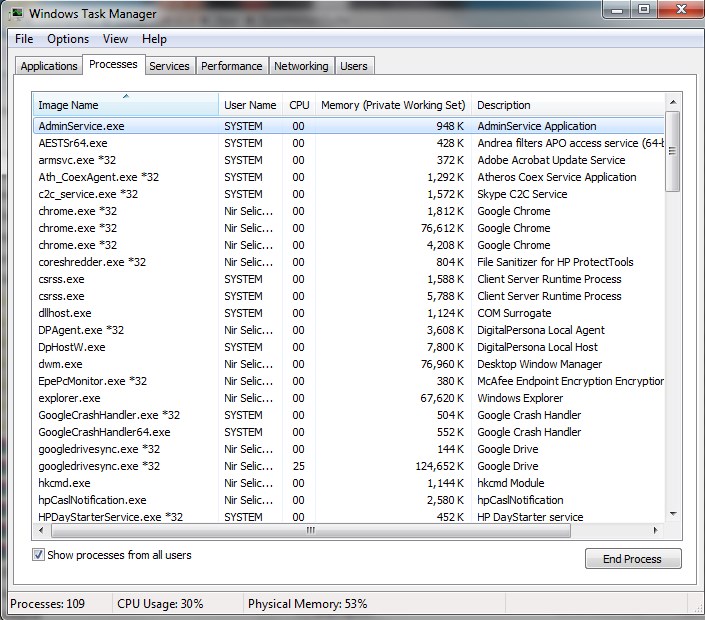Click the vertical scrollbar thumb
Screen dimensions: 705x620
[x=673, y=152]
